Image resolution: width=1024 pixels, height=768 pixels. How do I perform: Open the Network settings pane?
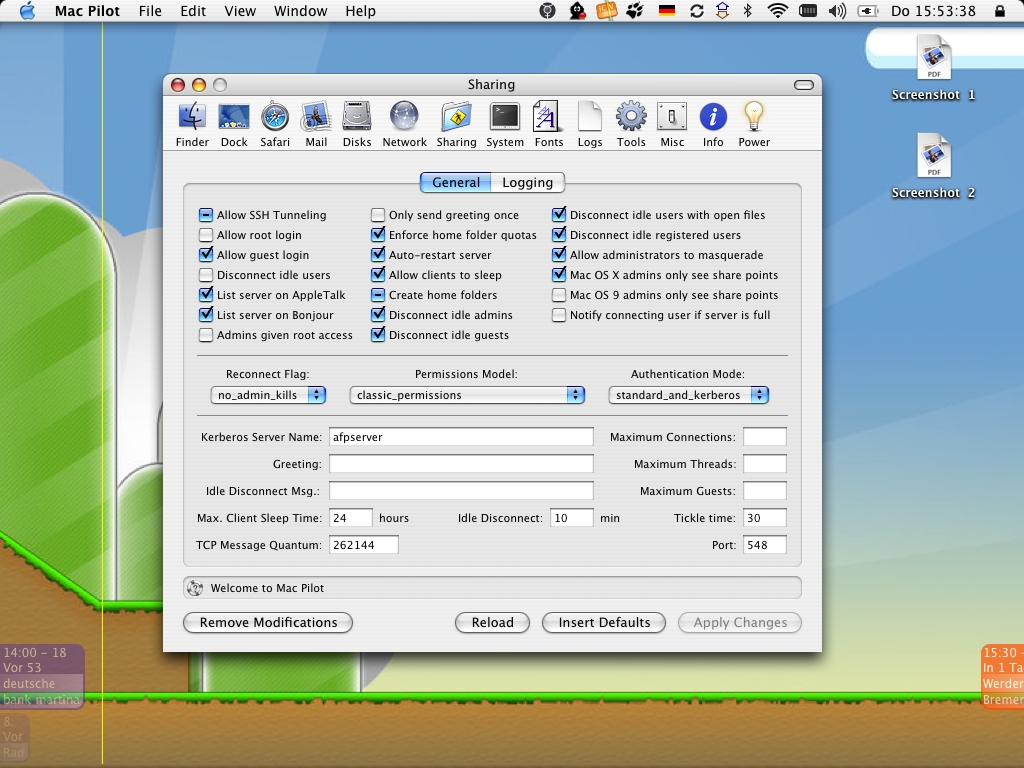[404, 125]
